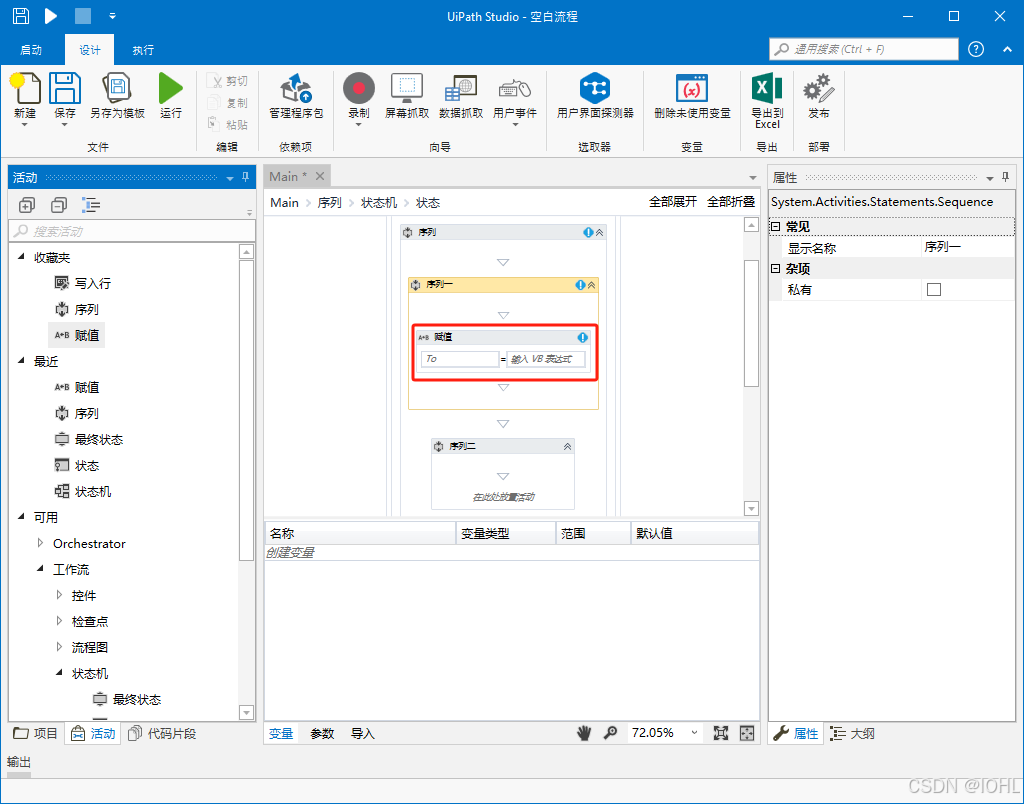The image size is (1024, 804).
Task: Switch to 大纲 (Outline) tab
Action: [853, 733]
